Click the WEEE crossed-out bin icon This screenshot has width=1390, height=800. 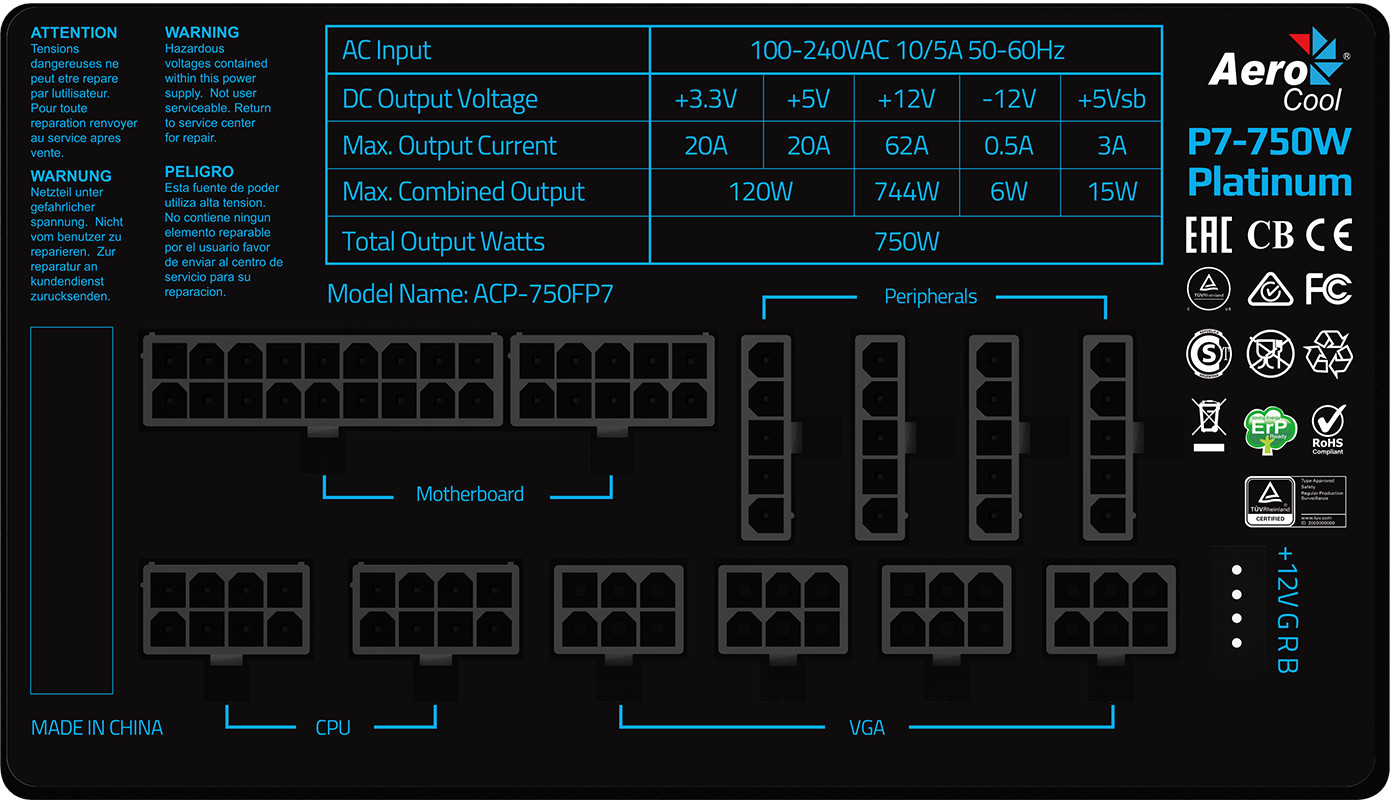[x=1209, y=426]
